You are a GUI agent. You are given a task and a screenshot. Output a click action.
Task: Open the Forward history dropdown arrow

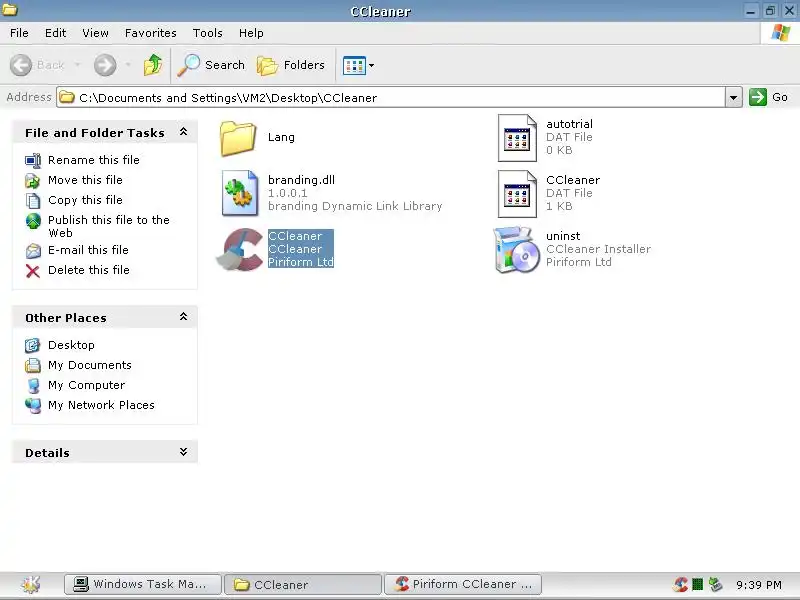pyautogui.click(x=128, y=65)
